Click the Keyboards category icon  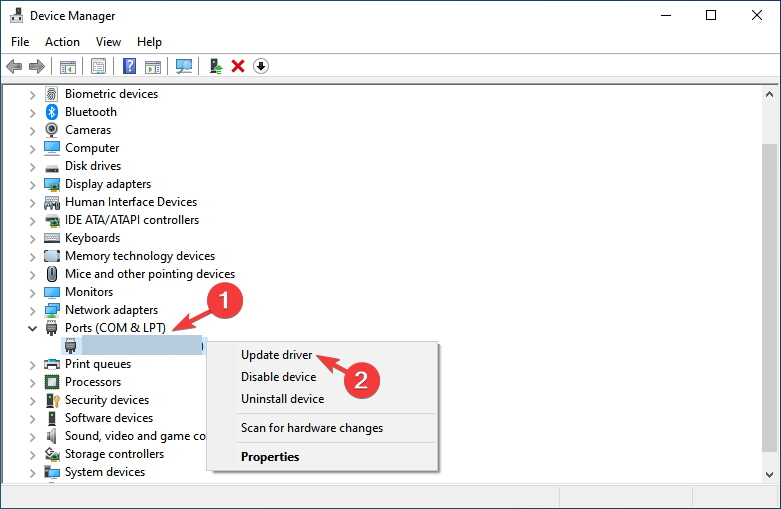[52, 238]
